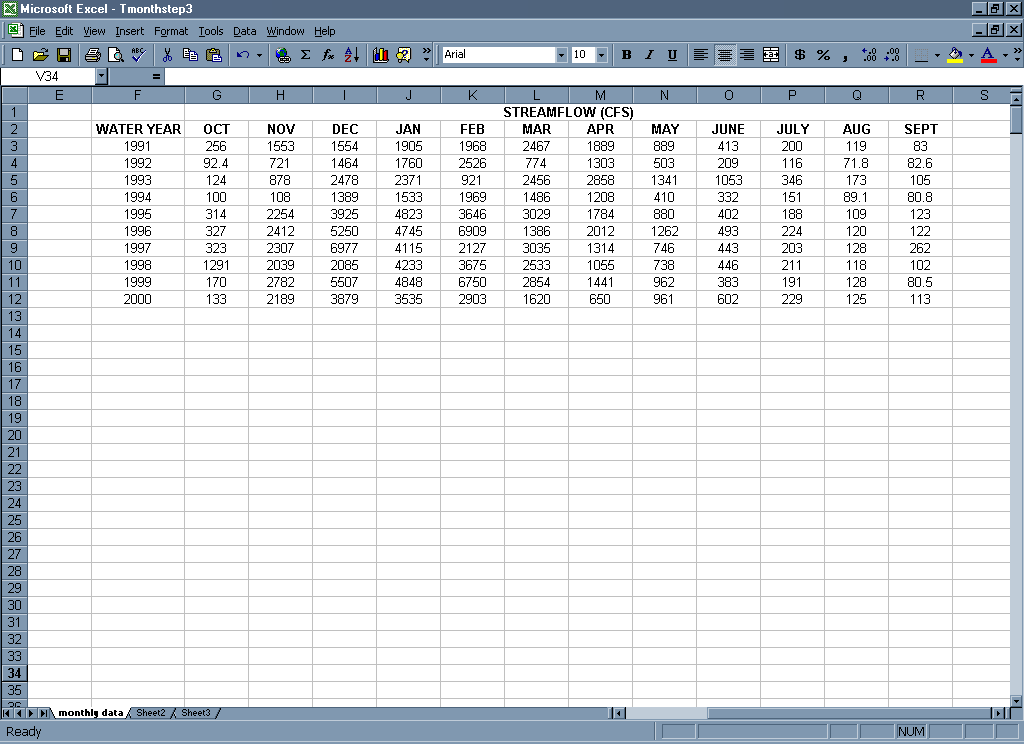
Task: Select the row 5 header
Action: tap(14, 180)
